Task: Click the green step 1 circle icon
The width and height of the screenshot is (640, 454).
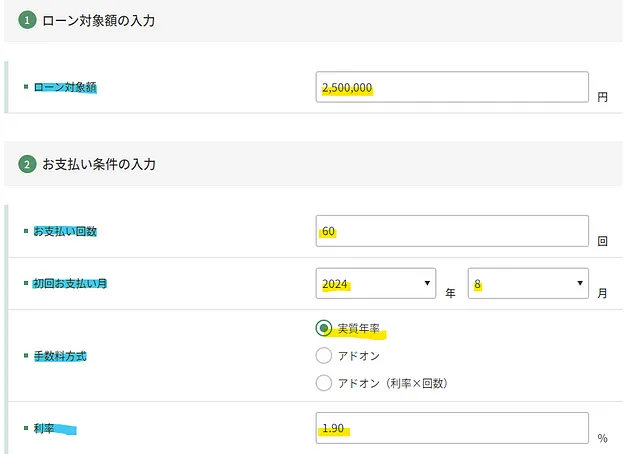Action: click(27, 20)
